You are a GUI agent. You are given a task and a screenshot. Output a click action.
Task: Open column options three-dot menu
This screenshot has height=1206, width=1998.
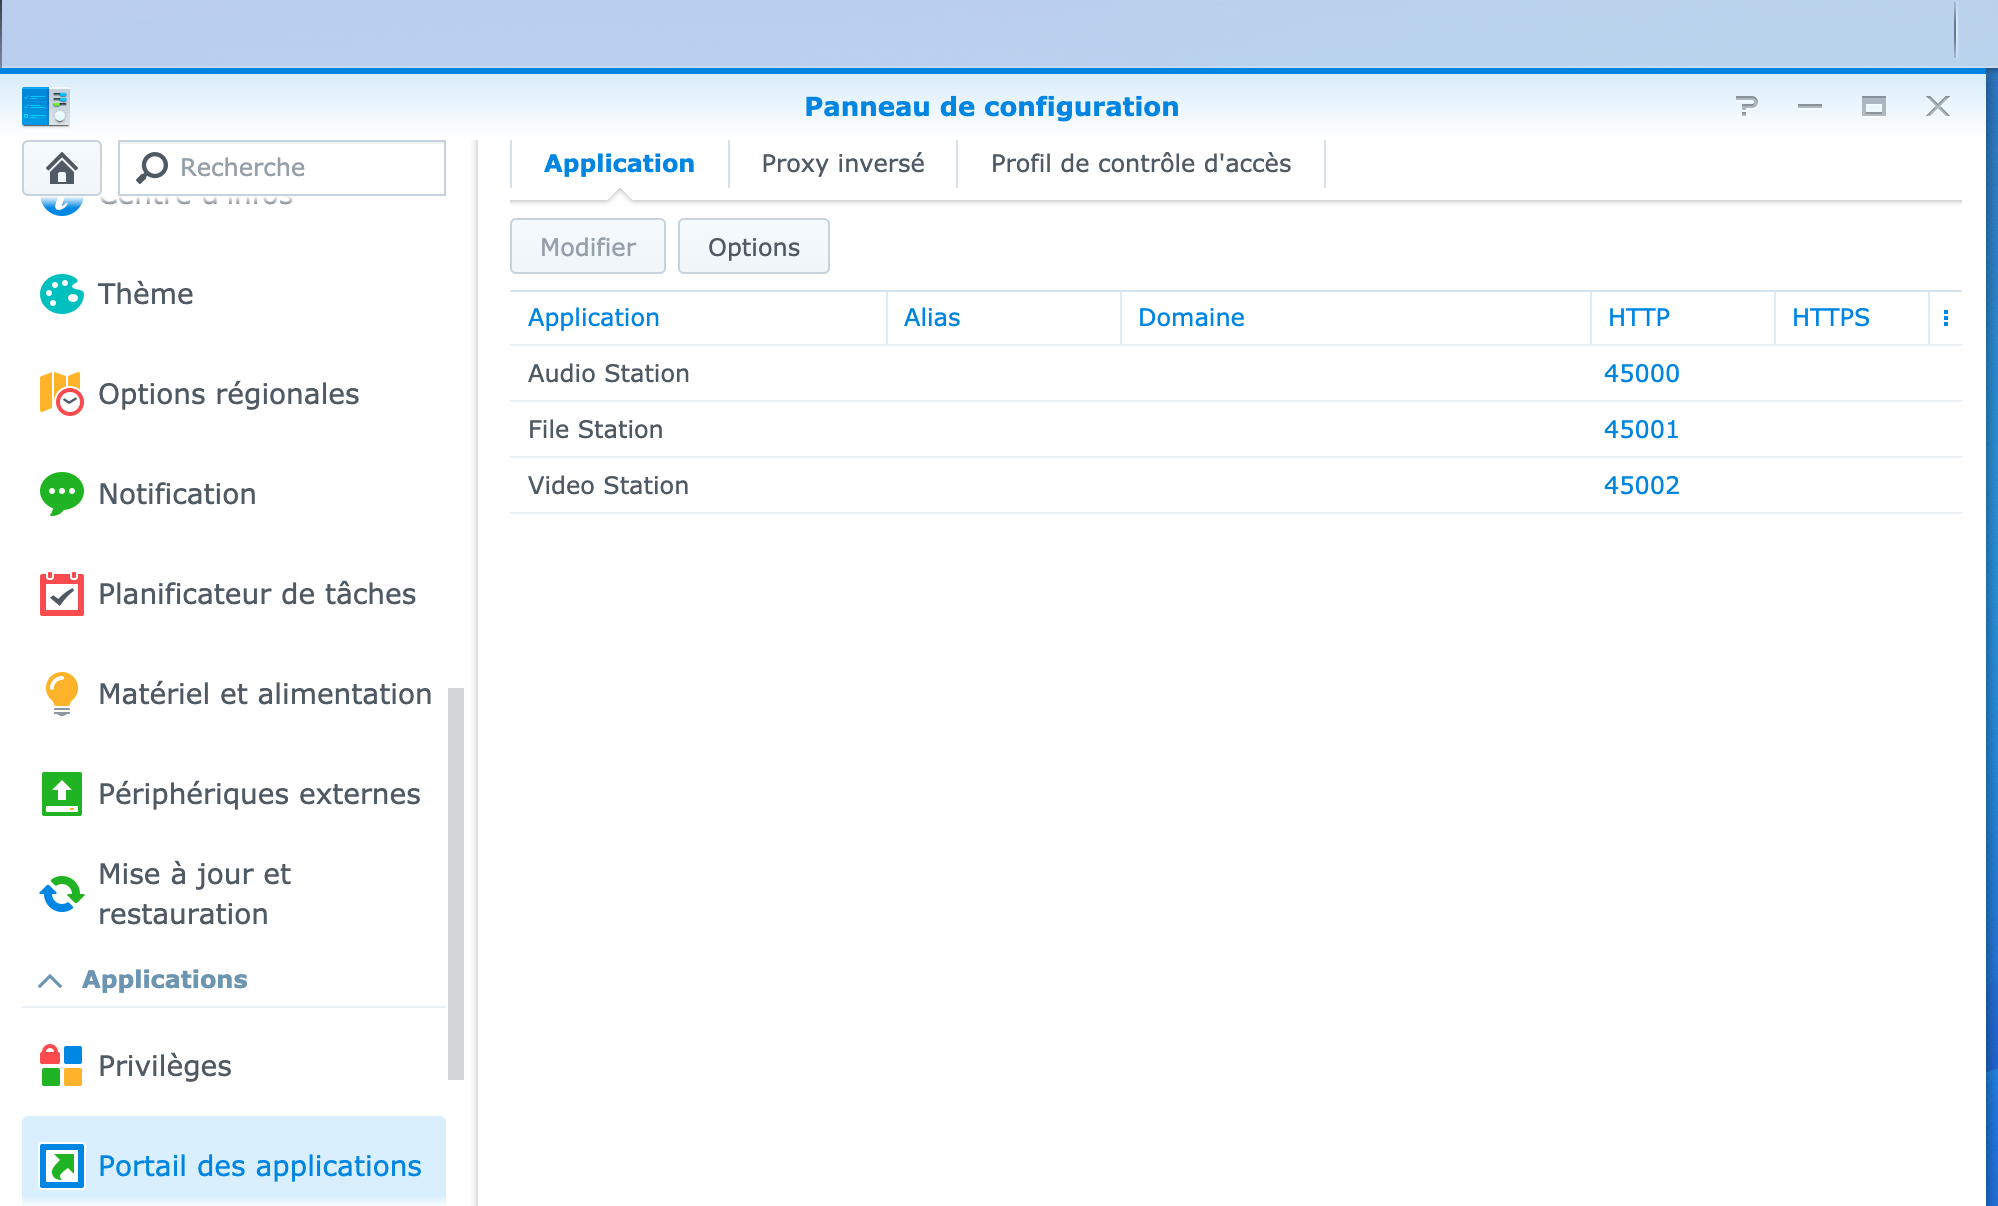tap(1946, 318)
